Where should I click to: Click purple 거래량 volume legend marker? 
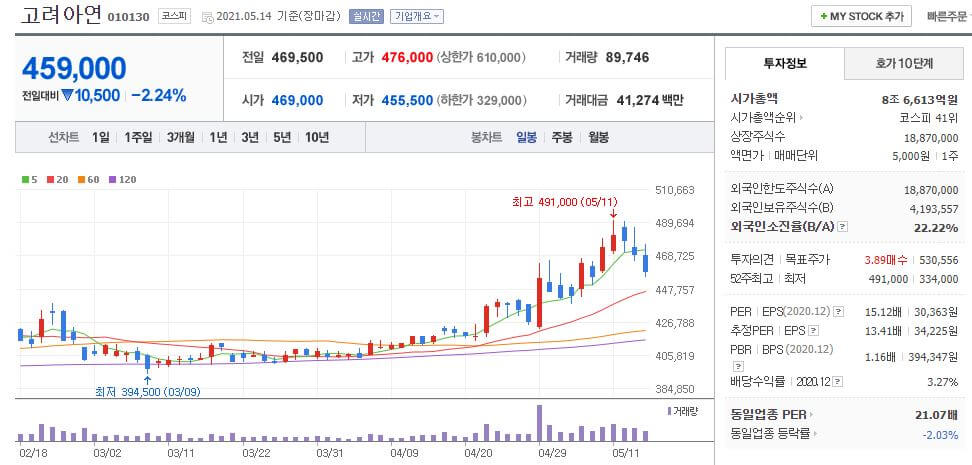(669, 411)
